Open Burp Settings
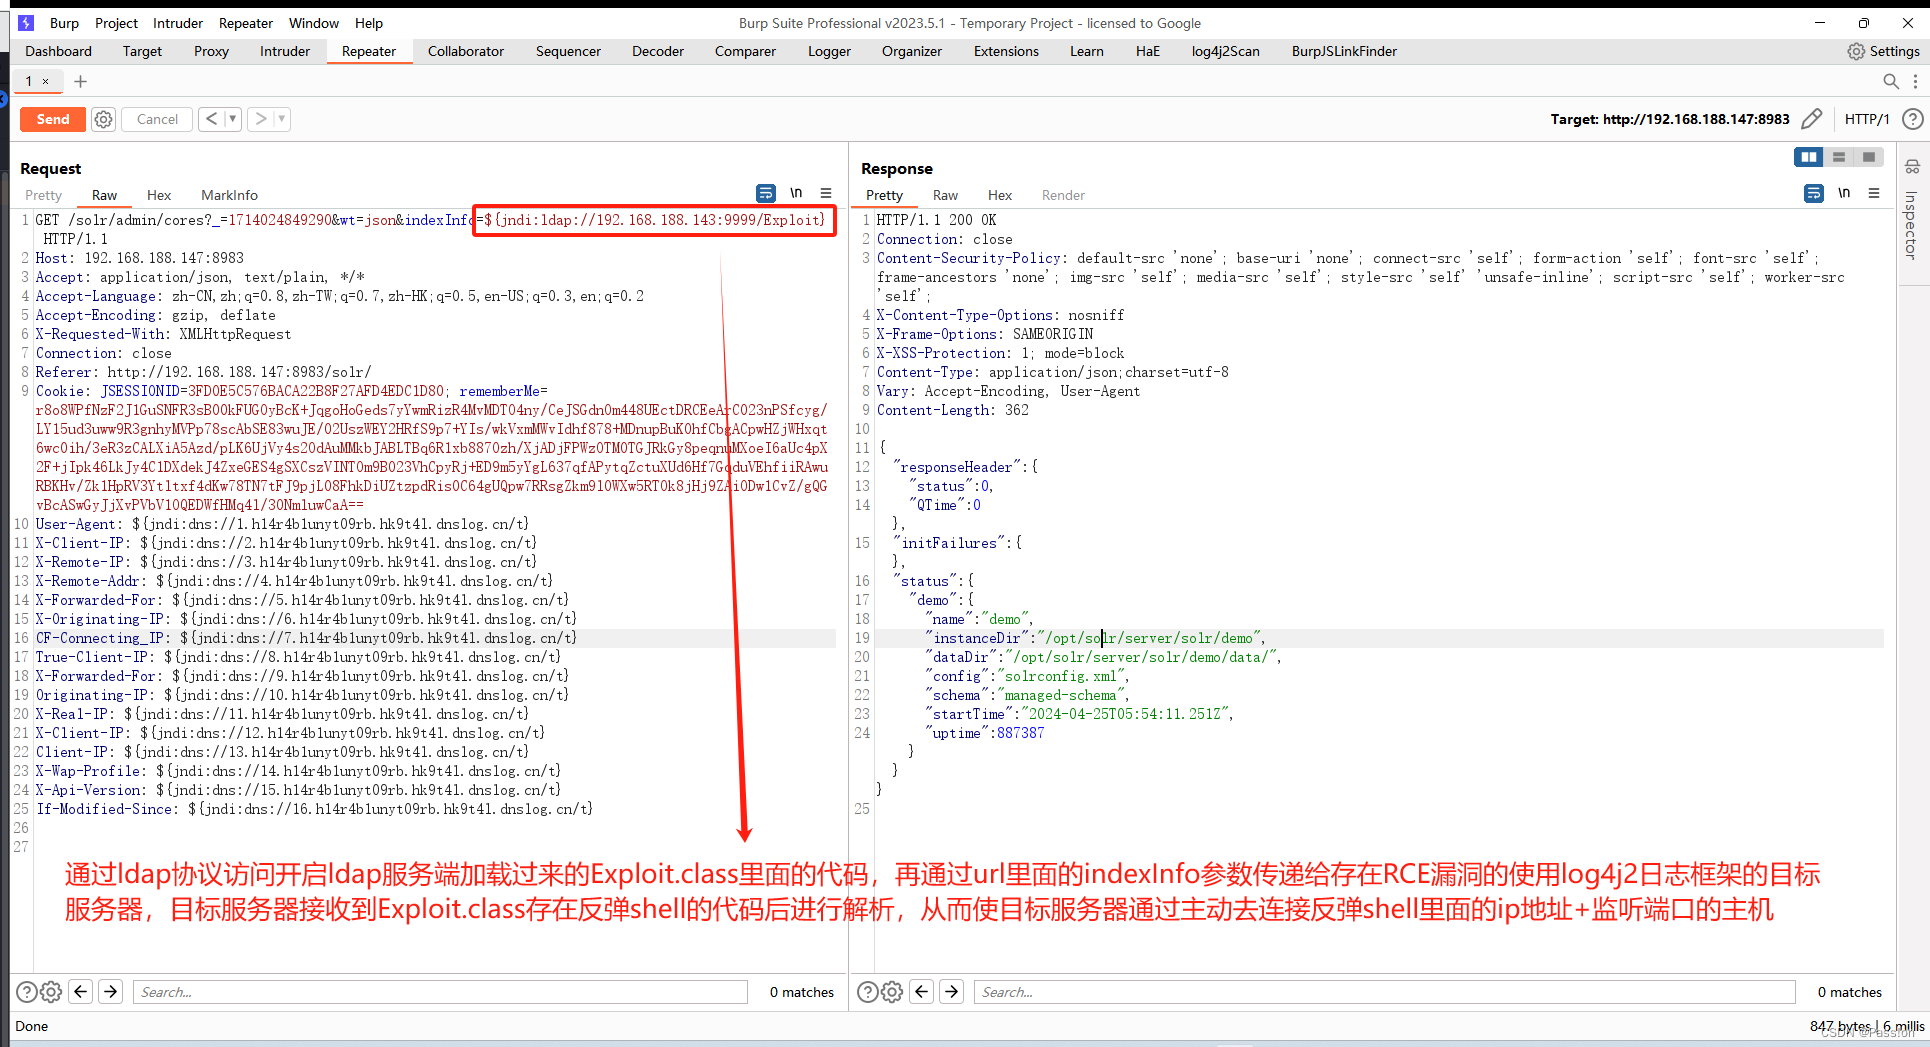Viewport: 1930px width, 1047px height. [x=1884, y=51]
